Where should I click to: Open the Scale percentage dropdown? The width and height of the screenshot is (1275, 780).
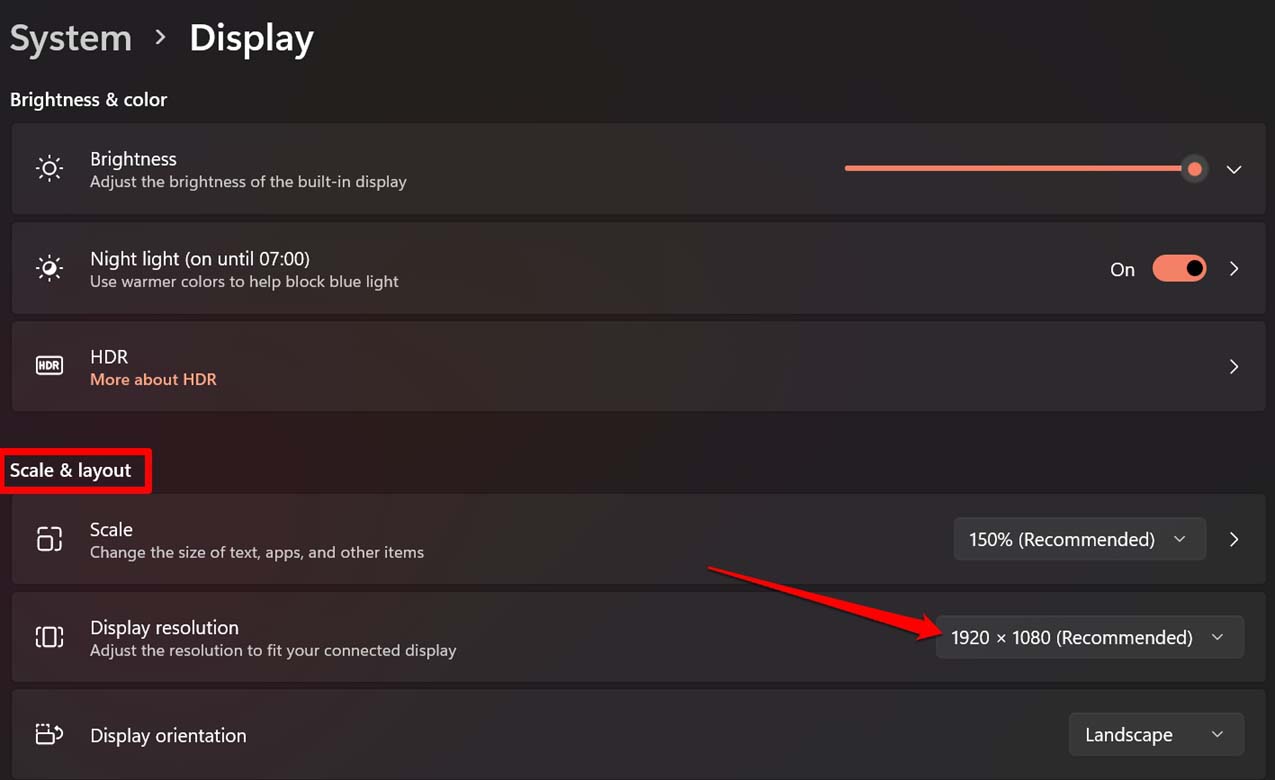(x=1079, y=538)
